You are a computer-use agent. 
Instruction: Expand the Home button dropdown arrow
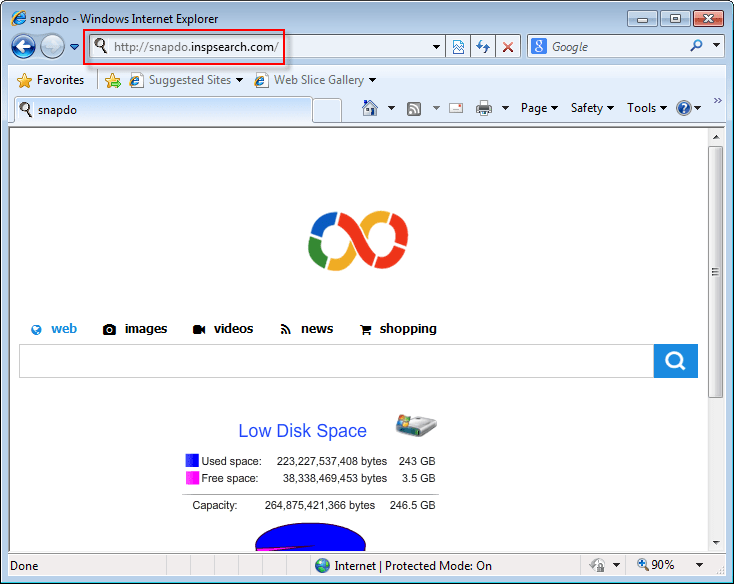pyautogui.click(x=391, y=109)
